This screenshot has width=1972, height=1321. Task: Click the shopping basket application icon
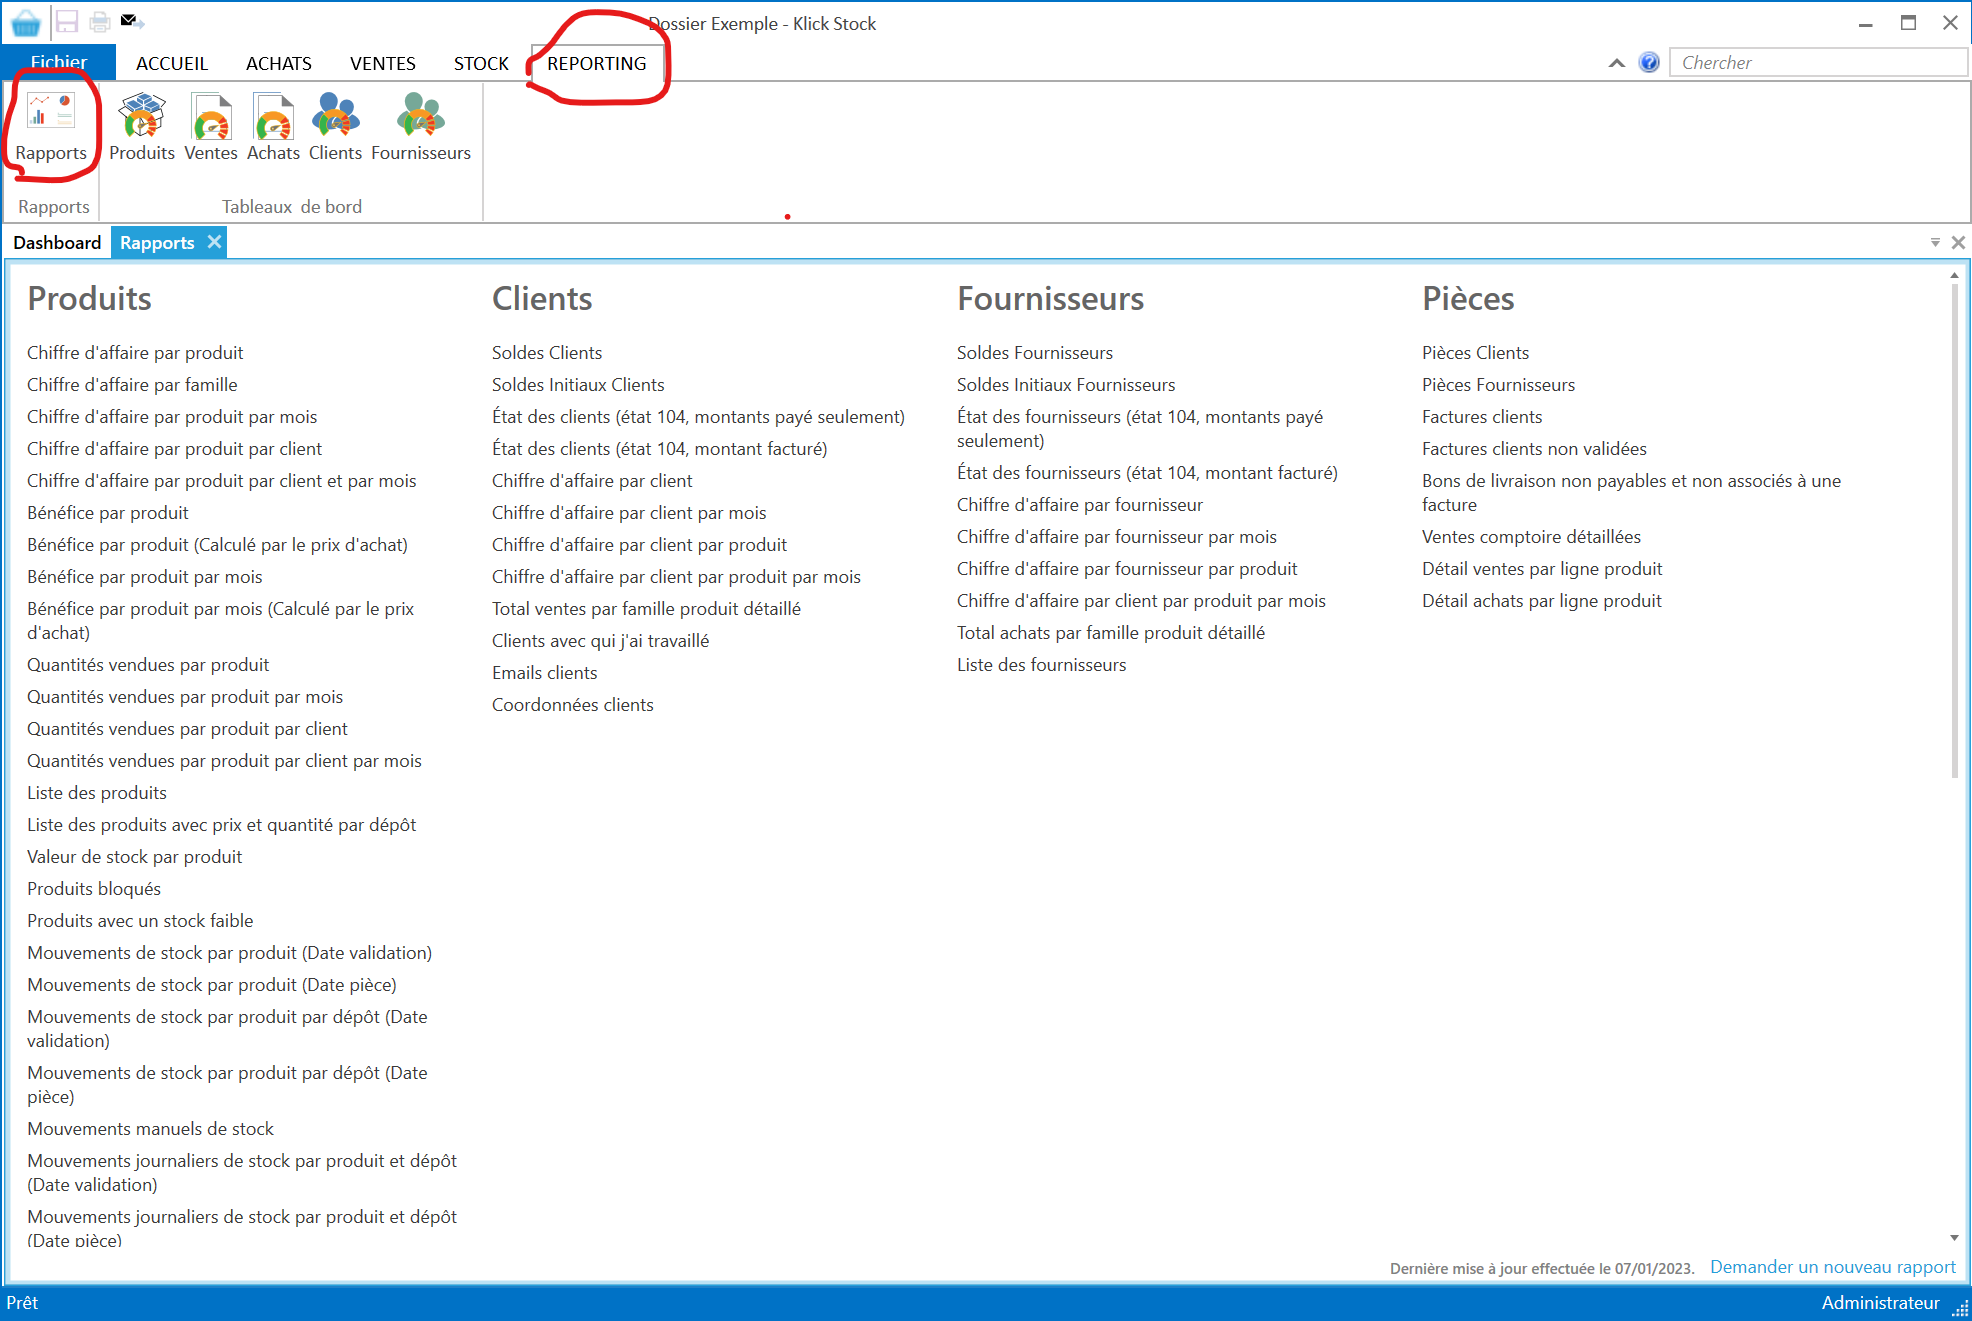(24, 21)
